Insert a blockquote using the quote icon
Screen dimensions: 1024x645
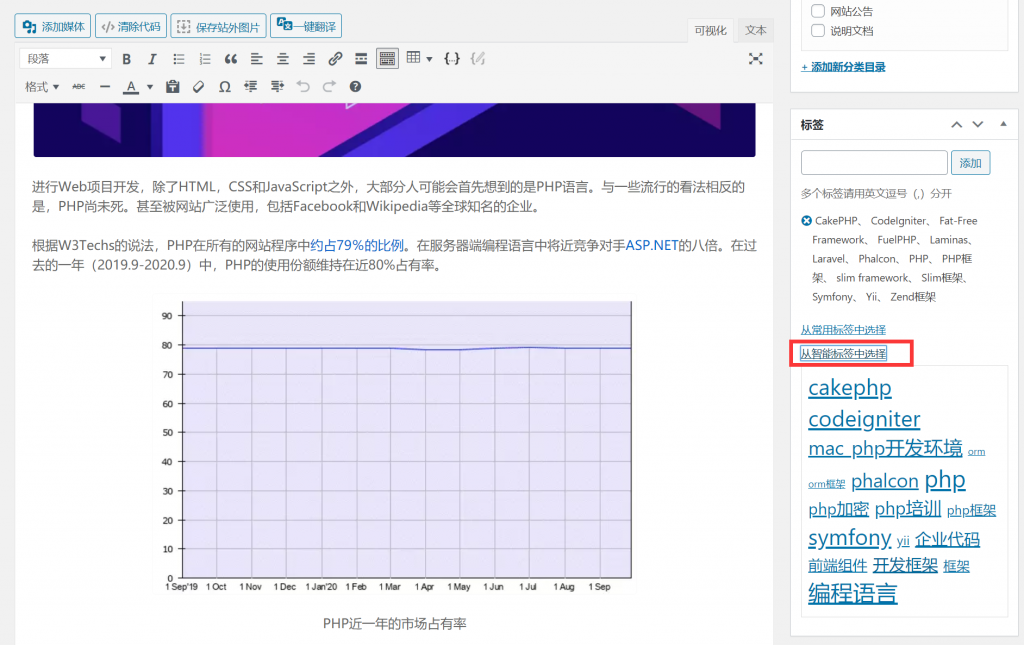tap(229, 58)
